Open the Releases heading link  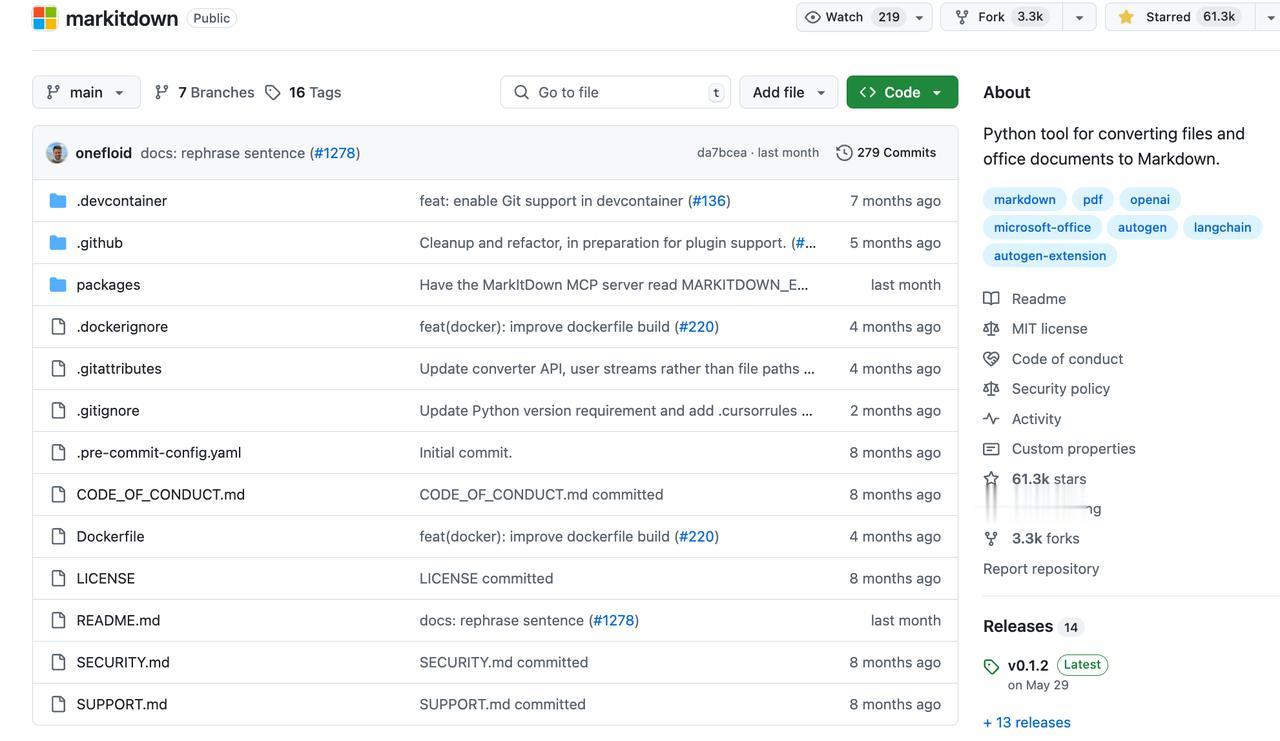1018,627
